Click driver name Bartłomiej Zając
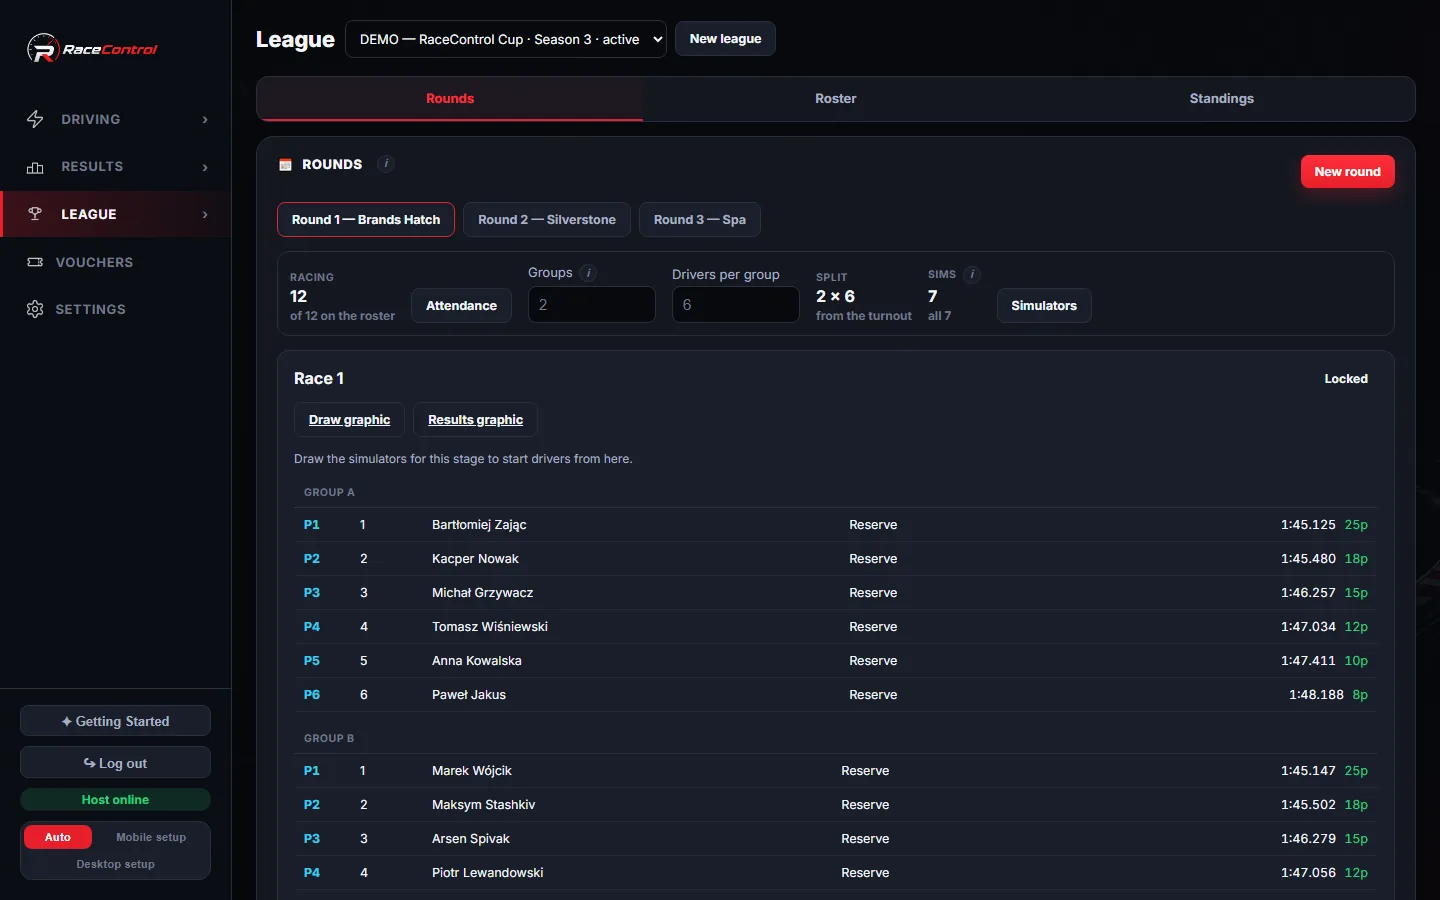The height and width of the screenshot is (900, 1440). pos(479,525)
